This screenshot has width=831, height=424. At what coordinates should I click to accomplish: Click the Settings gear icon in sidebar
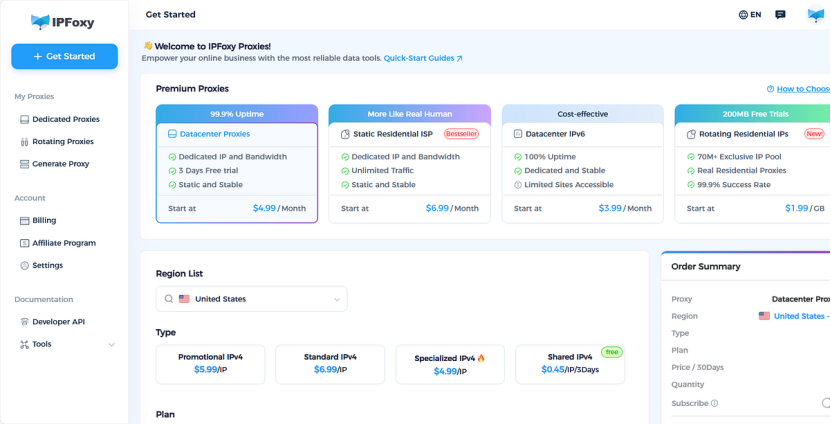(x=24, y=265)
